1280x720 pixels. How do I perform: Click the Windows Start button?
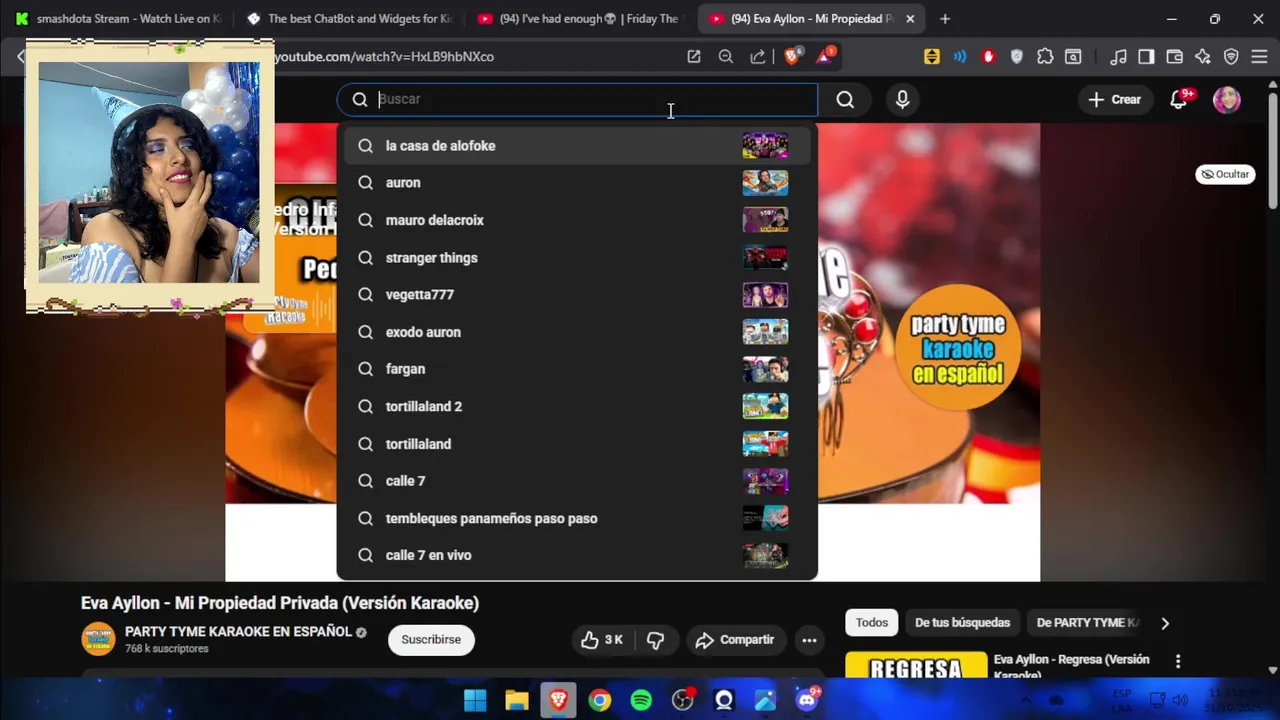click(x=475, y=700)
